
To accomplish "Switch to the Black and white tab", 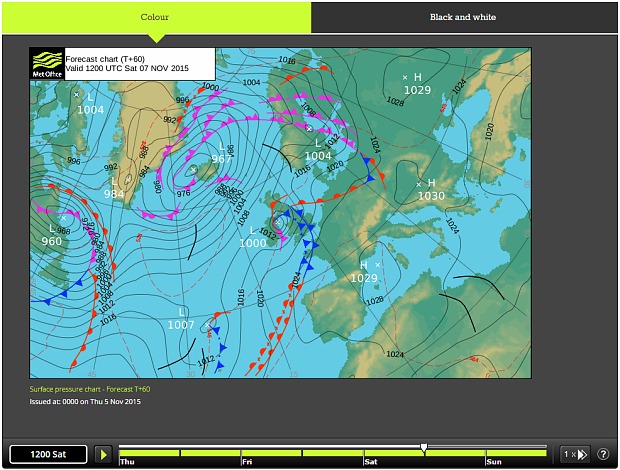I will (462, 17).
